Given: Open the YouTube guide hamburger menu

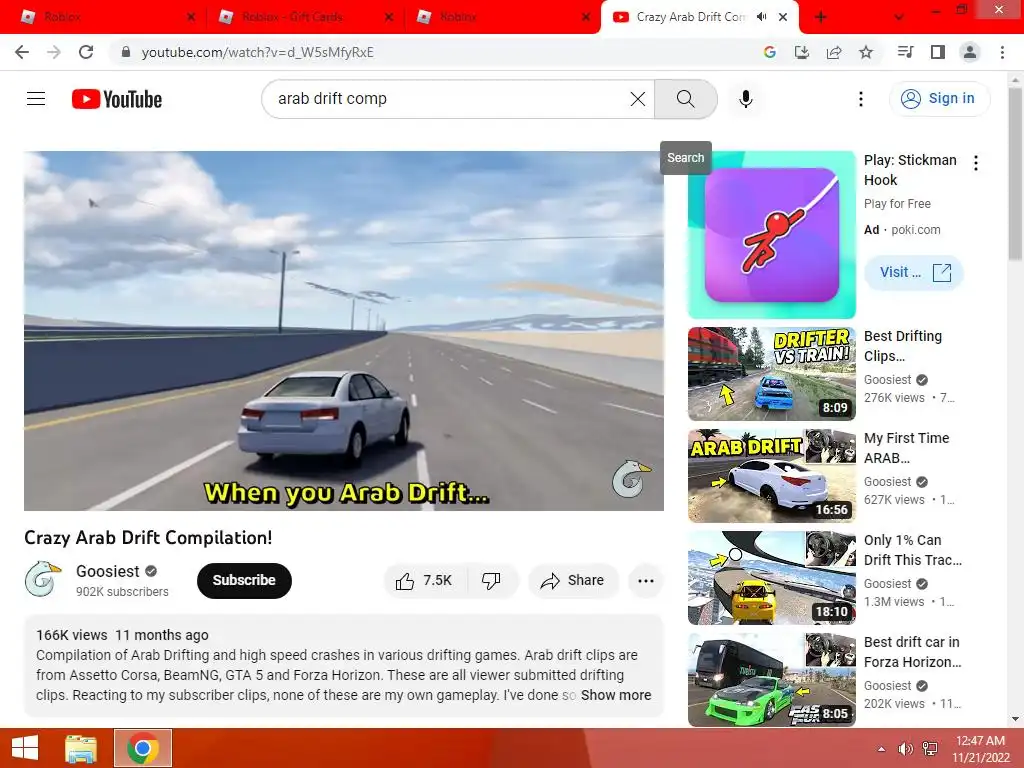Looking at the screenshot, I should click(x=36, y=99).
